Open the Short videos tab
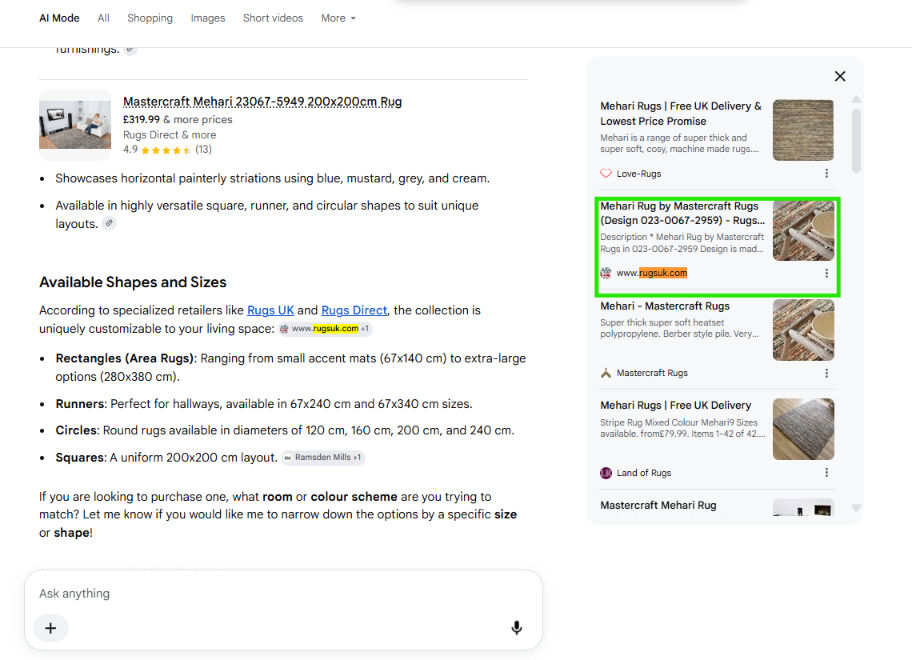 pyautogui.click(x=273, y=18)
